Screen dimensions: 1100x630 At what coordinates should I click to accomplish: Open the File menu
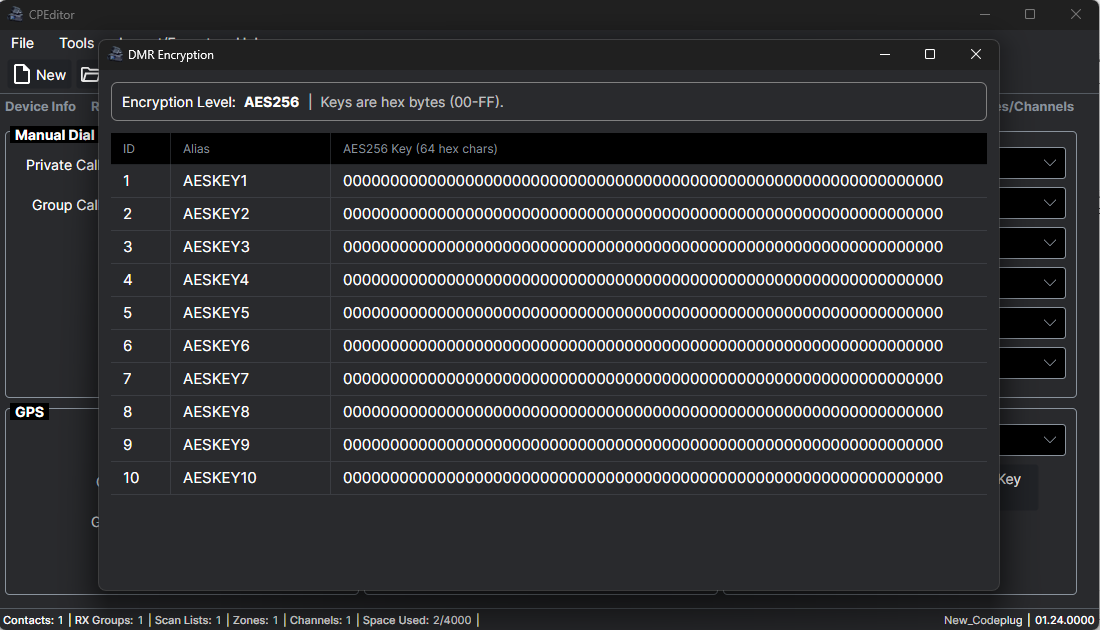coord(22,43)
